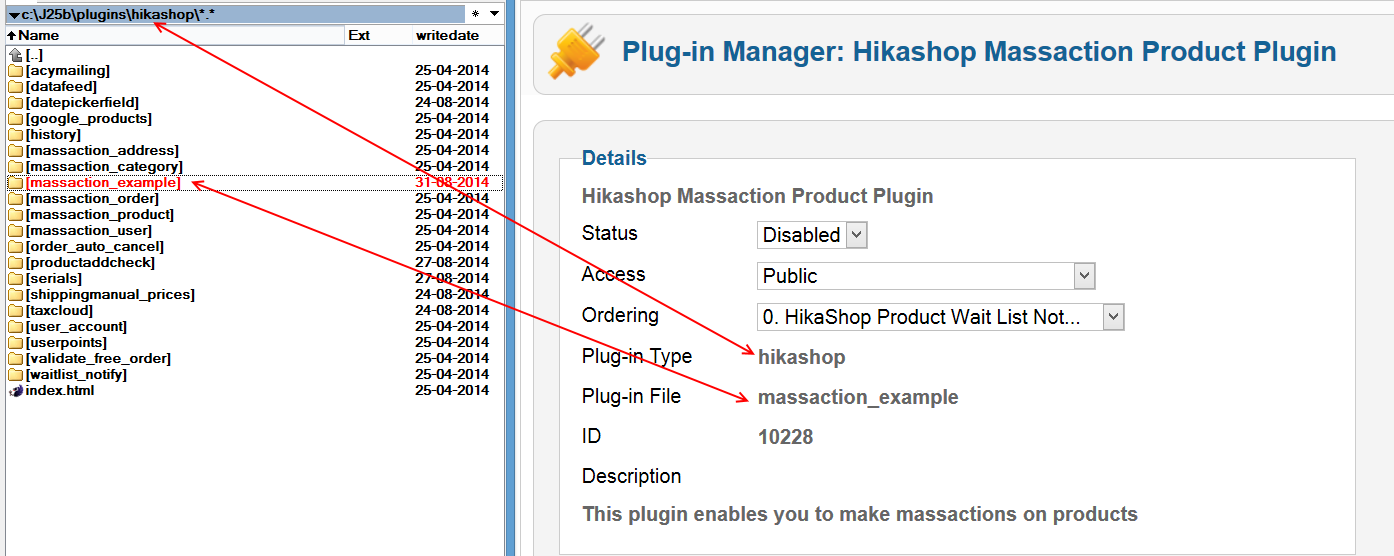1394x556 pixels.
Task: Select the productaddcheck folder icon
Action: (15, 263)
